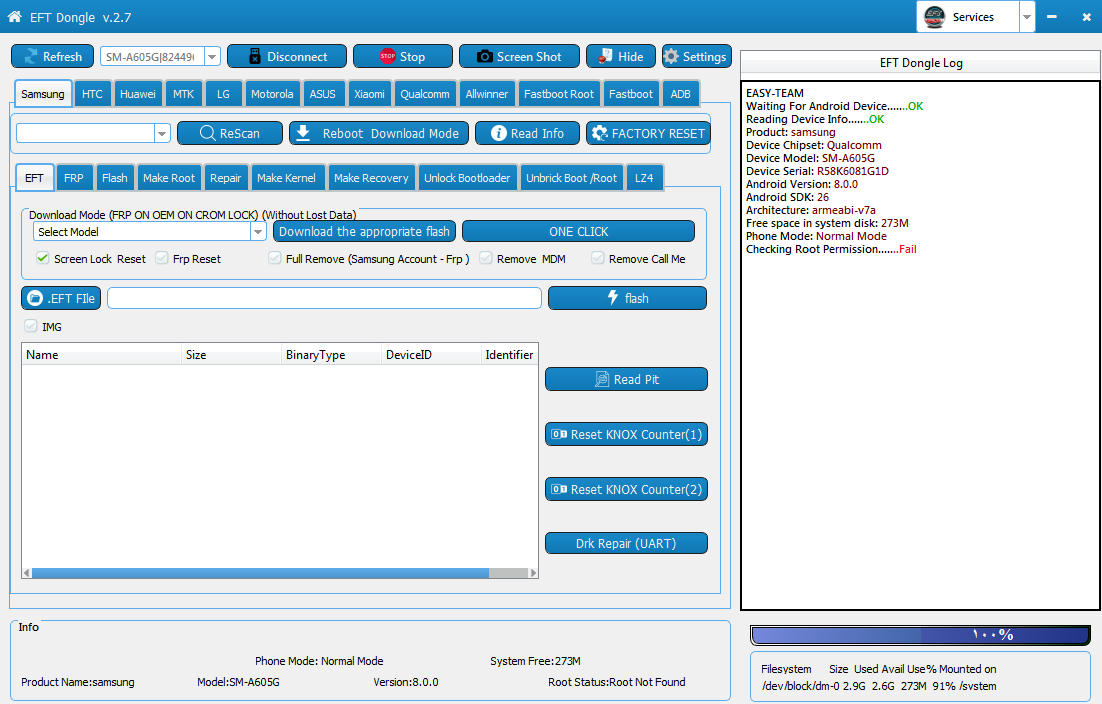The width and height of the screenshot is (1102, 704).
Task: Click the Hide button icon
Action: point(605,56)
